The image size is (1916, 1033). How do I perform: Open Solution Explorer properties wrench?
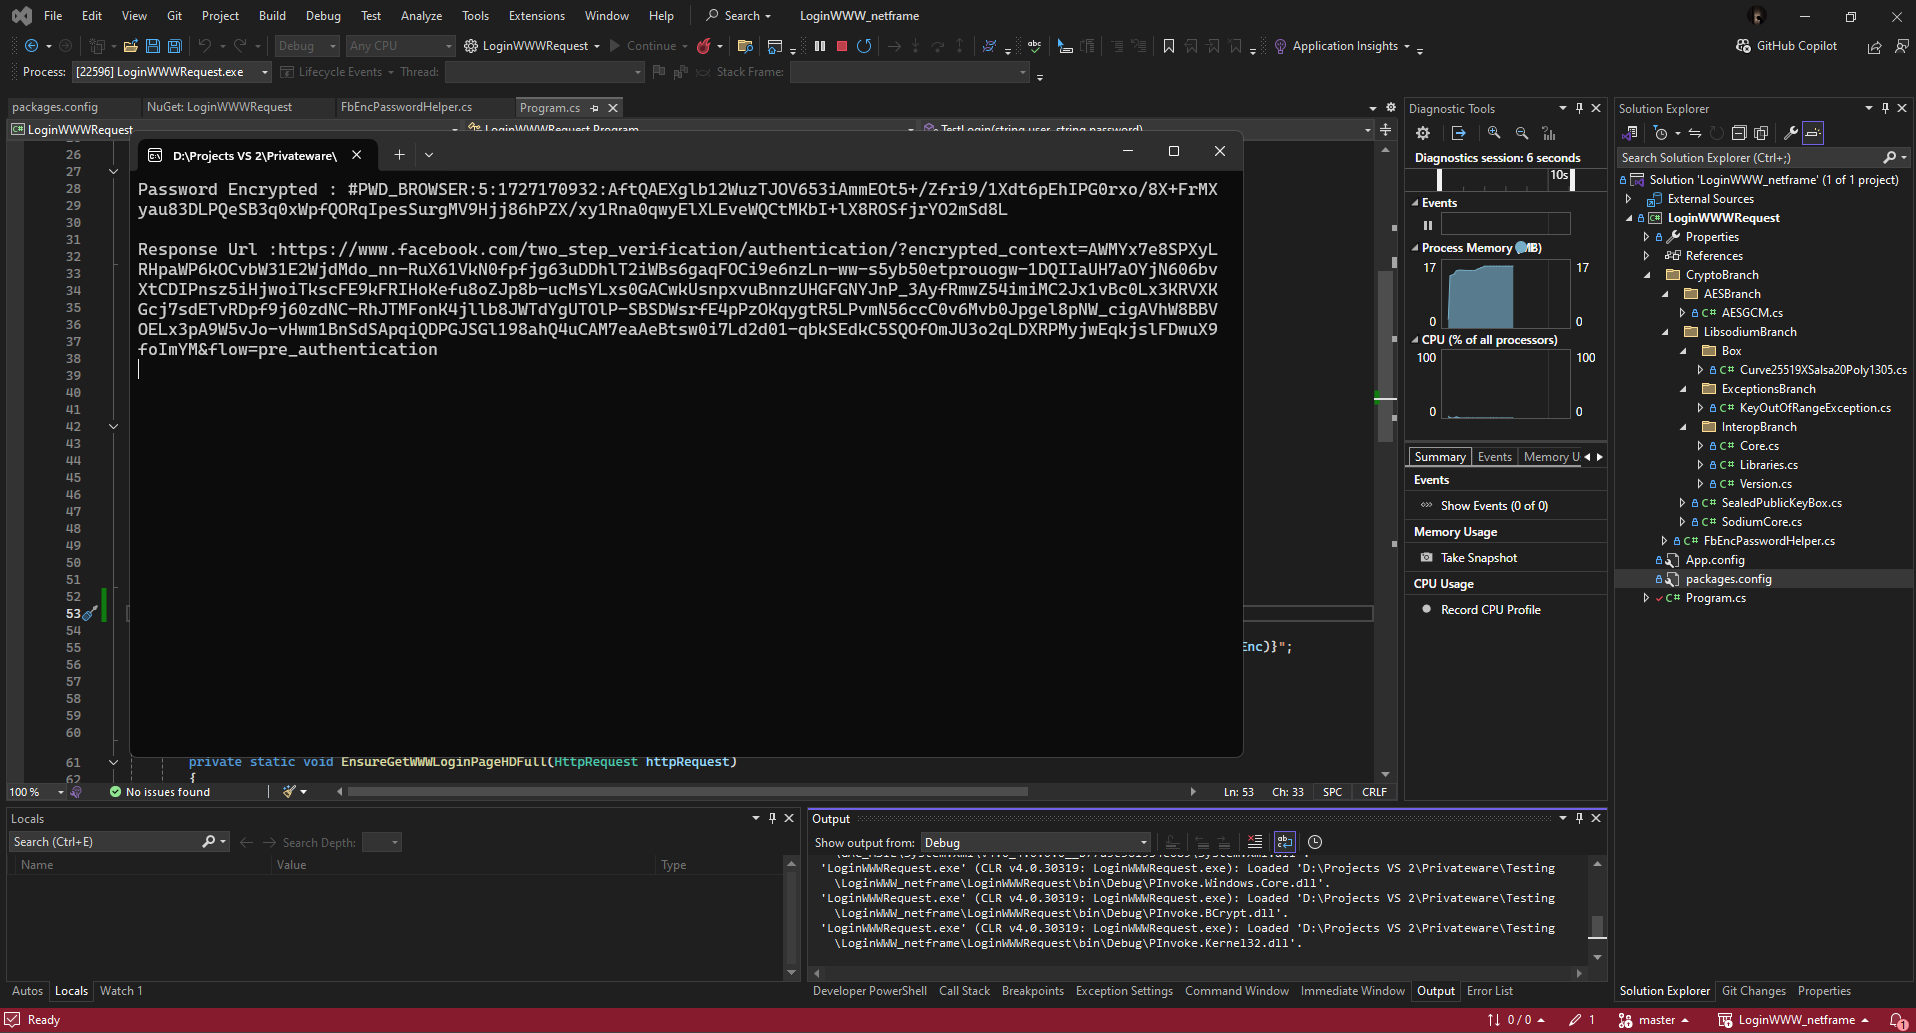[x=1791, y=133]
